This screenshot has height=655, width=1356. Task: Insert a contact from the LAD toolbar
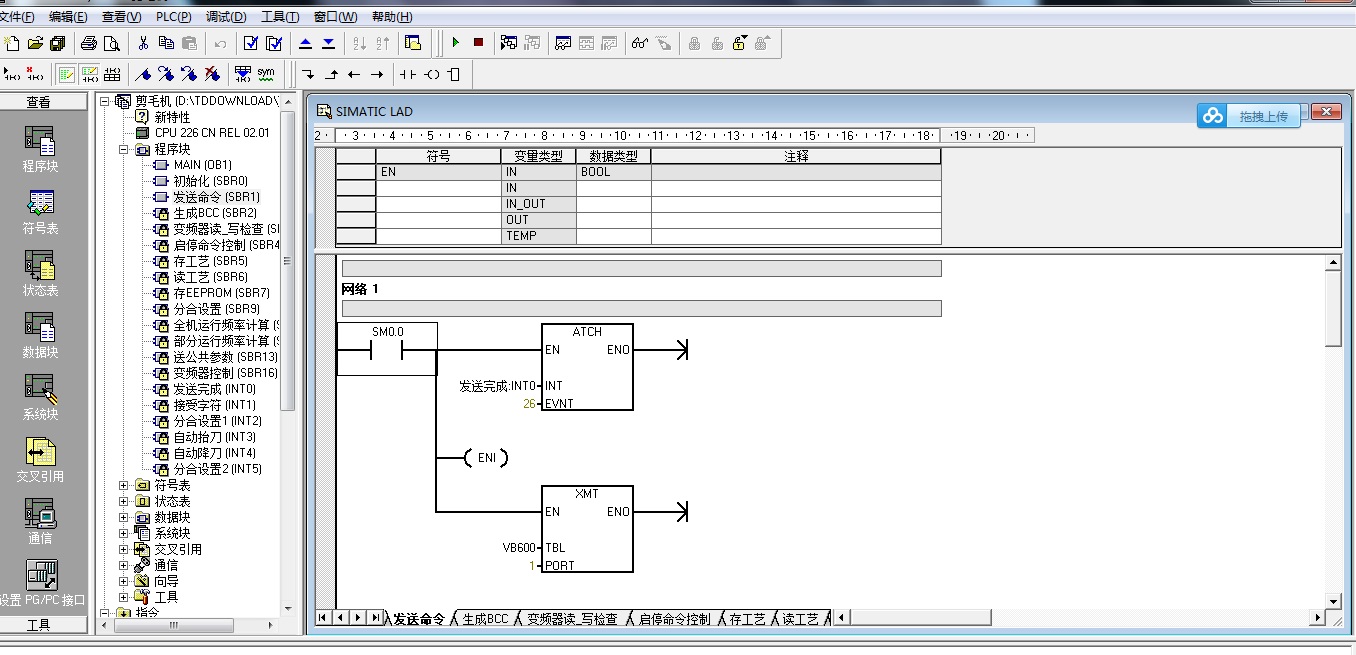tap(407, 74)
